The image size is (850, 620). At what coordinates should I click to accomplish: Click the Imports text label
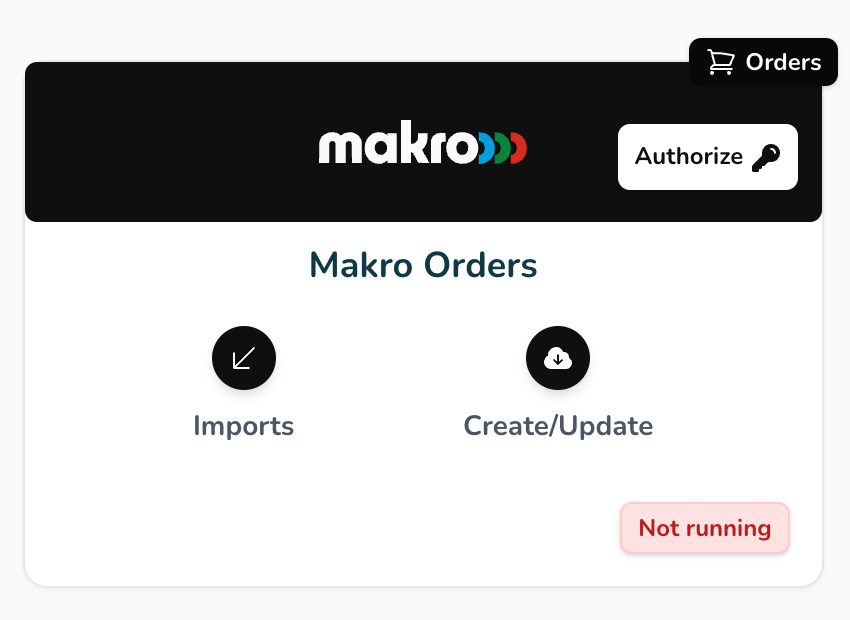pos(243,425)
